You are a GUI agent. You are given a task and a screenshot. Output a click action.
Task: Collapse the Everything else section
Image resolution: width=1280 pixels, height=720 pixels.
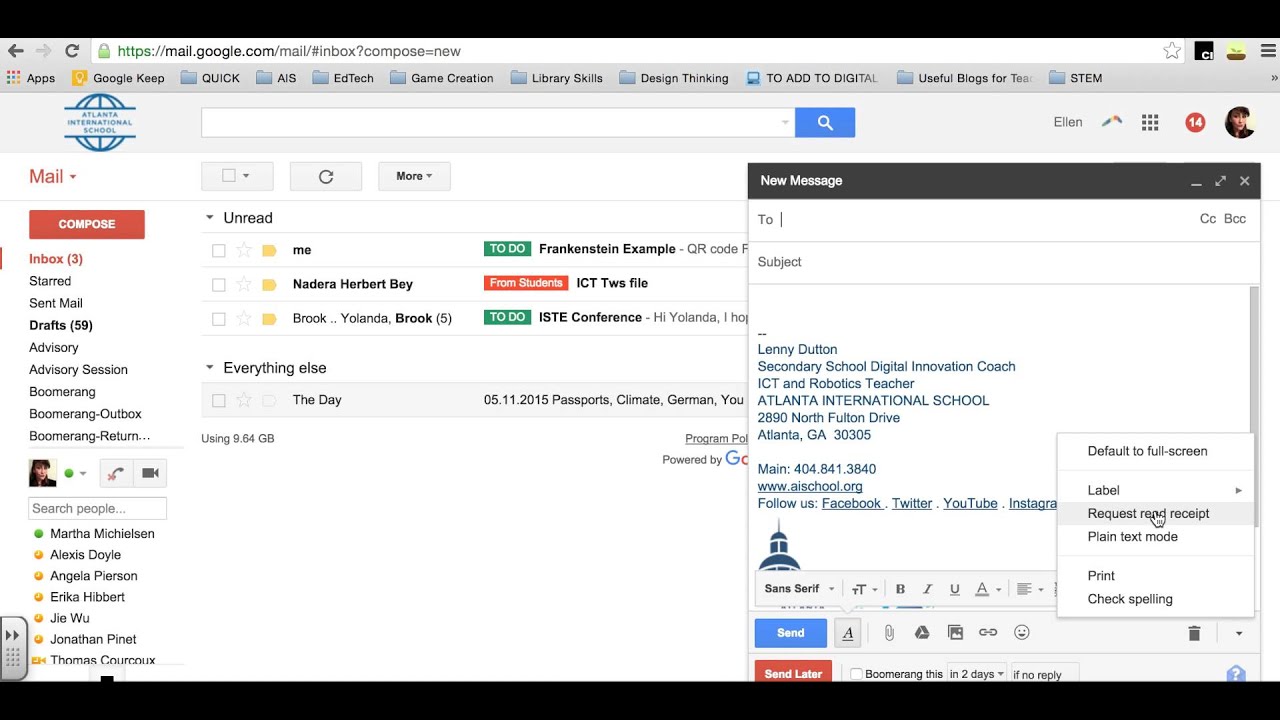coord(209,368)
